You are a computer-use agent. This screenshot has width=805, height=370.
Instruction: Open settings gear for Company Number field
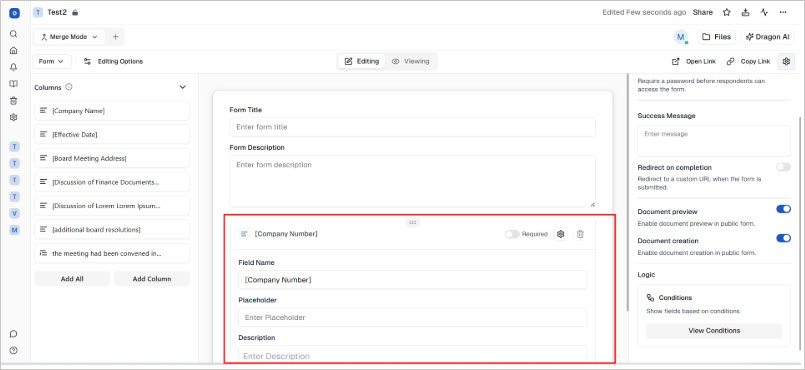pyautogui.click(x=561, y=234)
